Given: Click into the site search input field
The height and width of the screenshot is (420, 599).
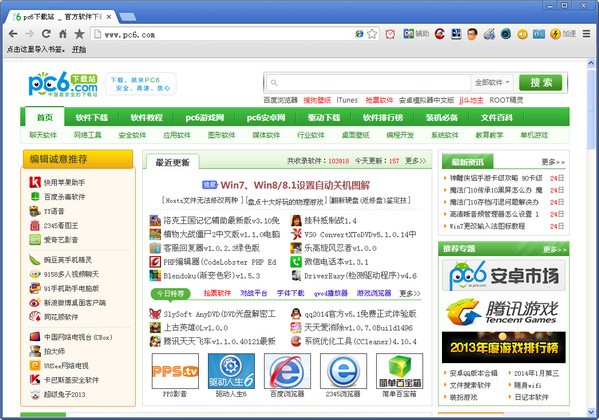Looking at the screenshot, I should (x=368, y=82).
